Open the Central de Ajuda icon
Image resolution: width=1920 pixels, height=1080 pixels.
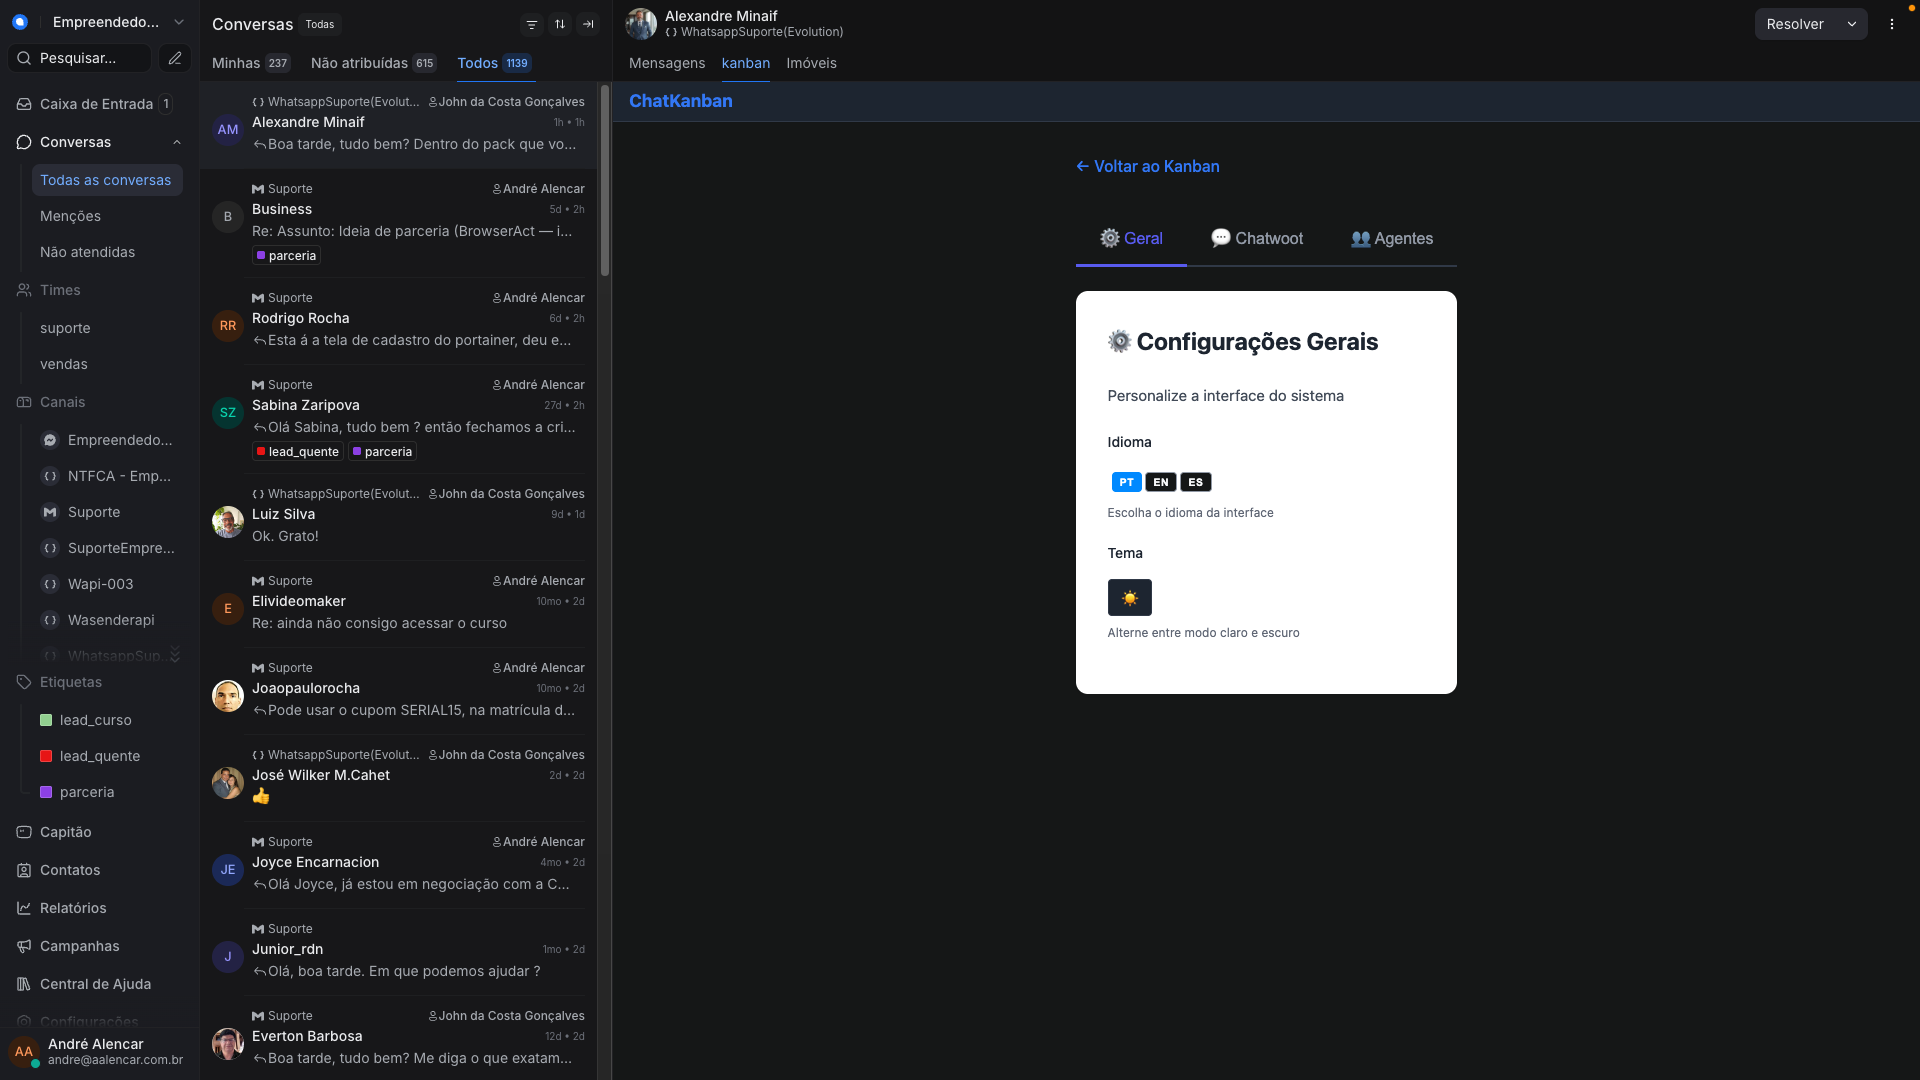pyautogui.click(x=24, y=984)
